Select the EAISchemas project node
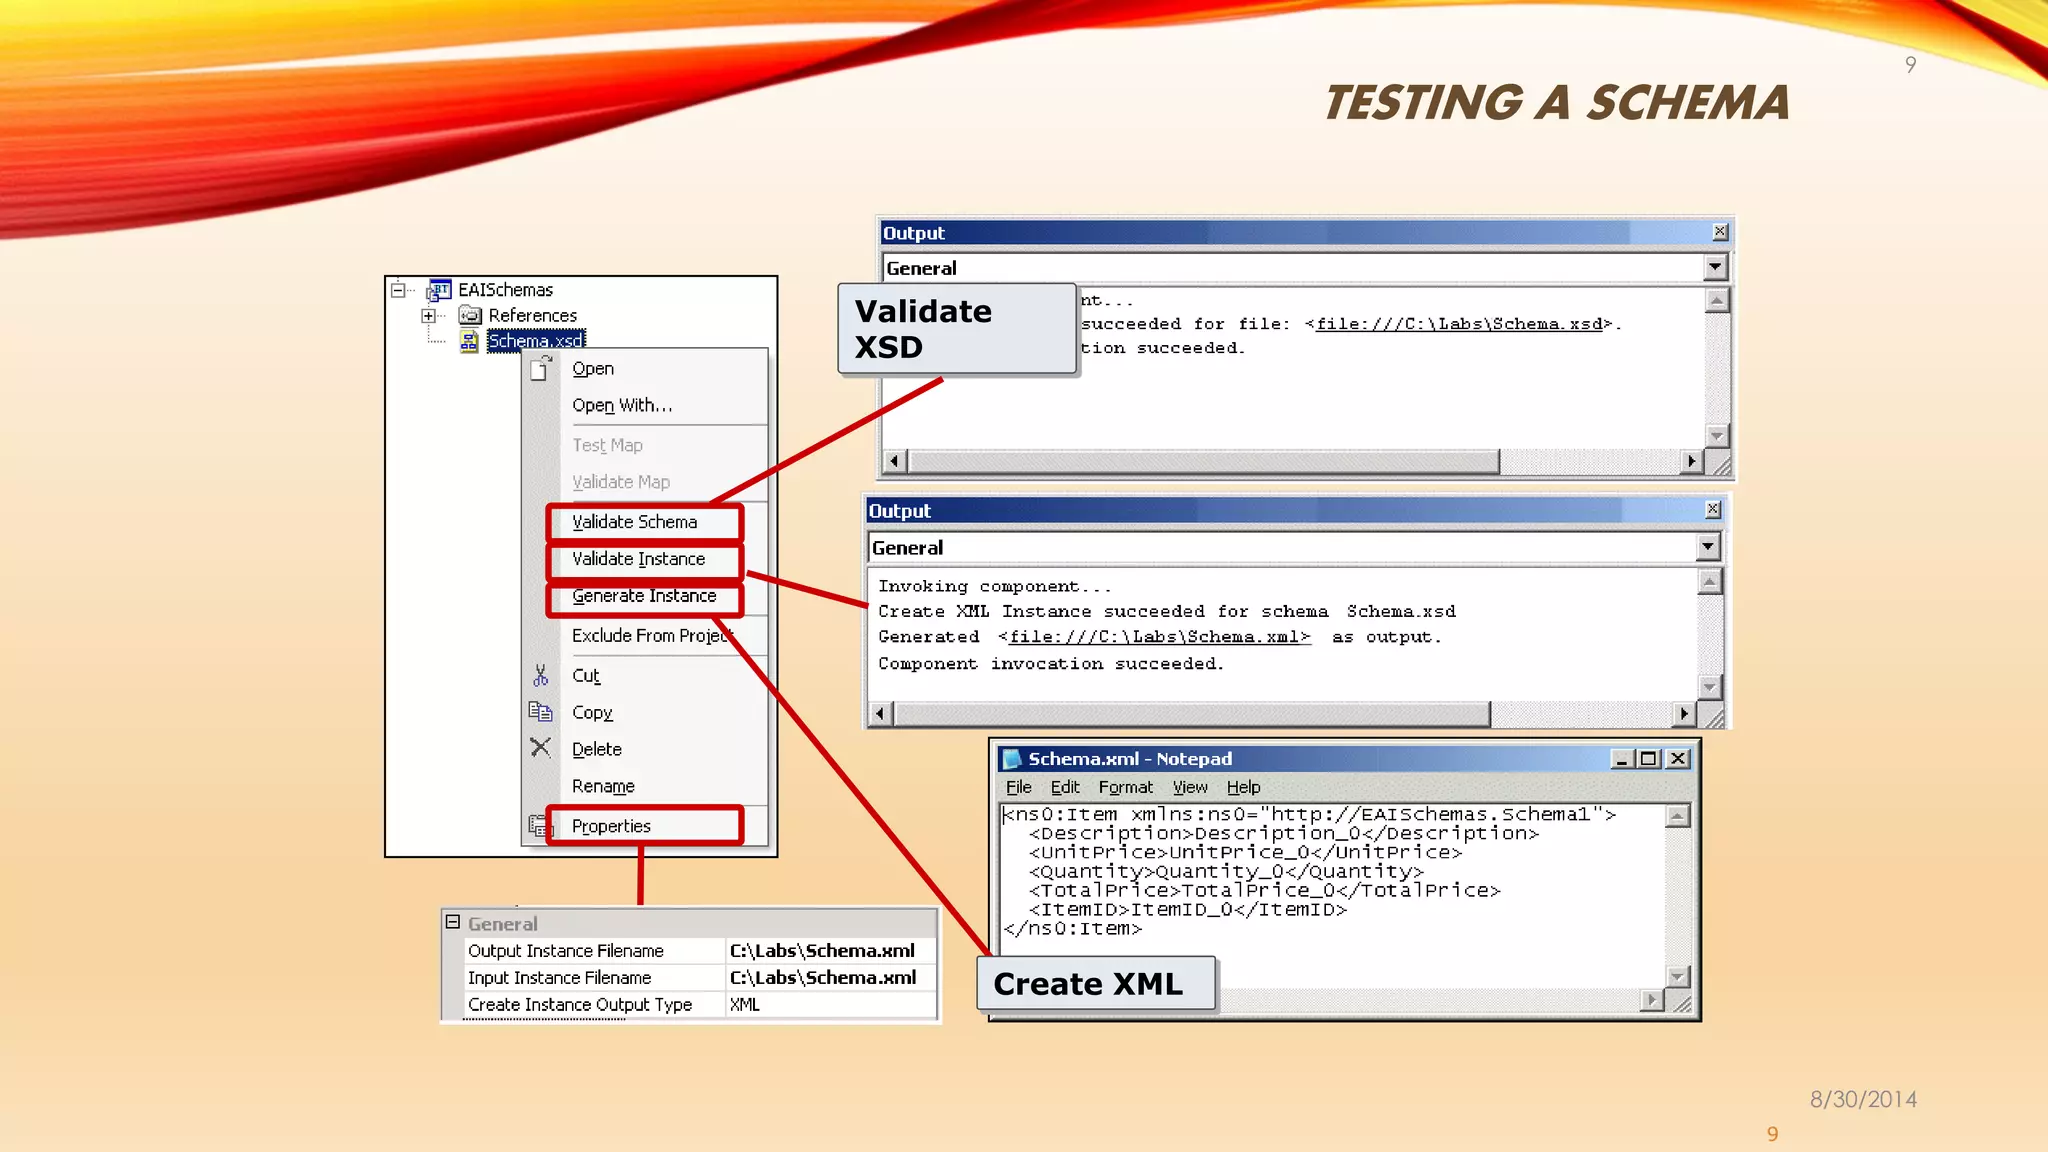 pos(505,290)
